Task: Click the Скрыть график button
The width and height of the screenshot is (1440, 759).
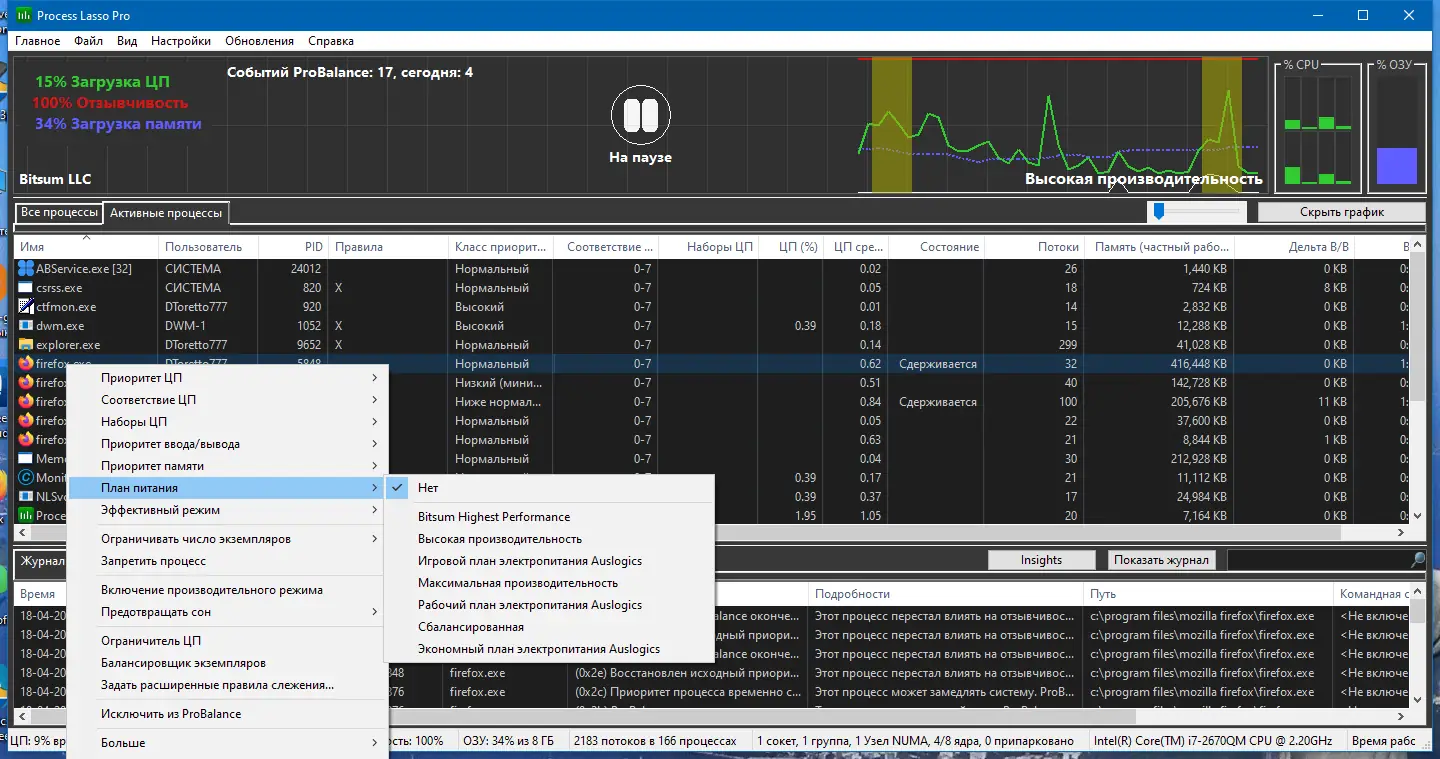Action: pos(1341,212)
